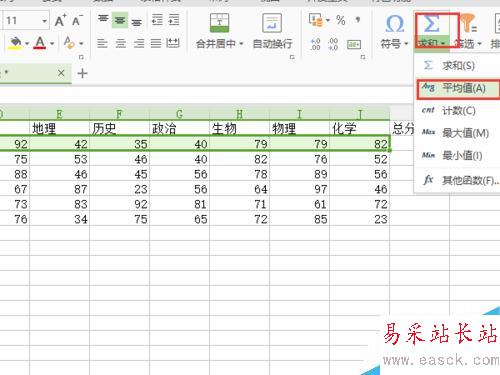This screenshot has width=500, height=375.
Task: Center text horizontally
Action: click(120, 43)
